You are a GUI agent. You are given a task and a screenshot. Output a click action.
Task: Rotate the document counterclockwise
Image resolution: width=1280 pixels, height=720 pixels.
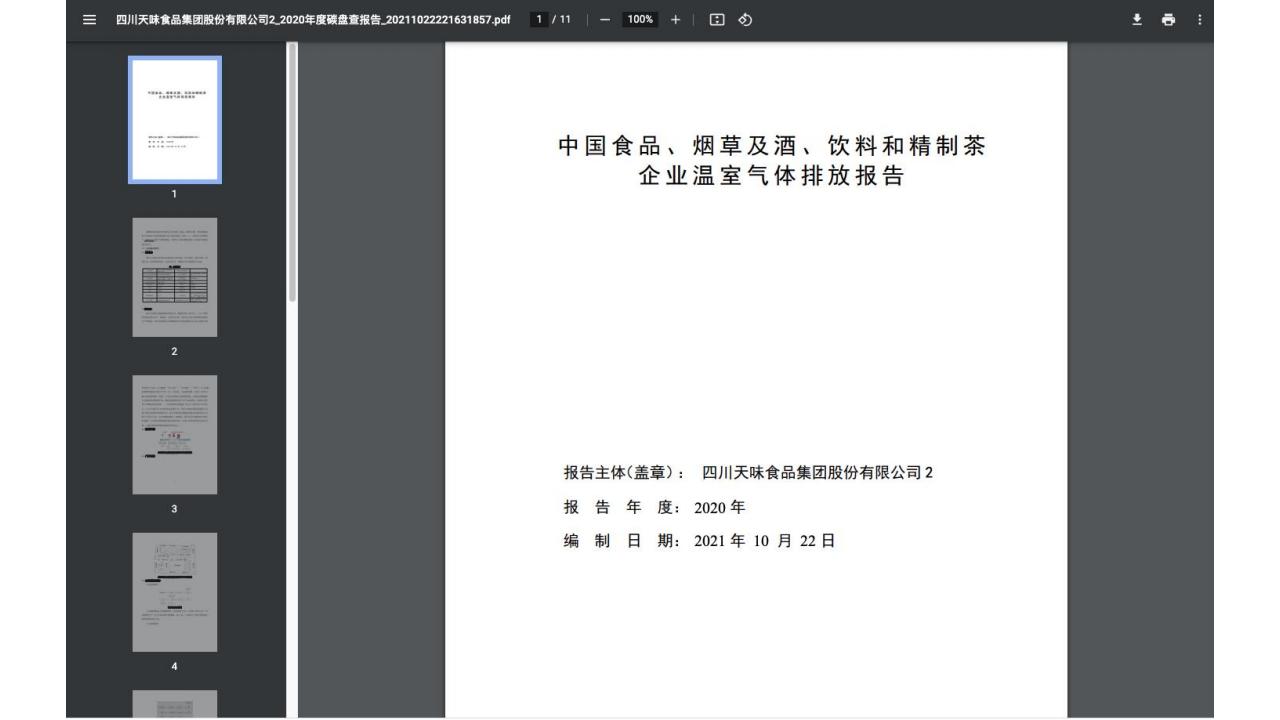coord(744,19)
